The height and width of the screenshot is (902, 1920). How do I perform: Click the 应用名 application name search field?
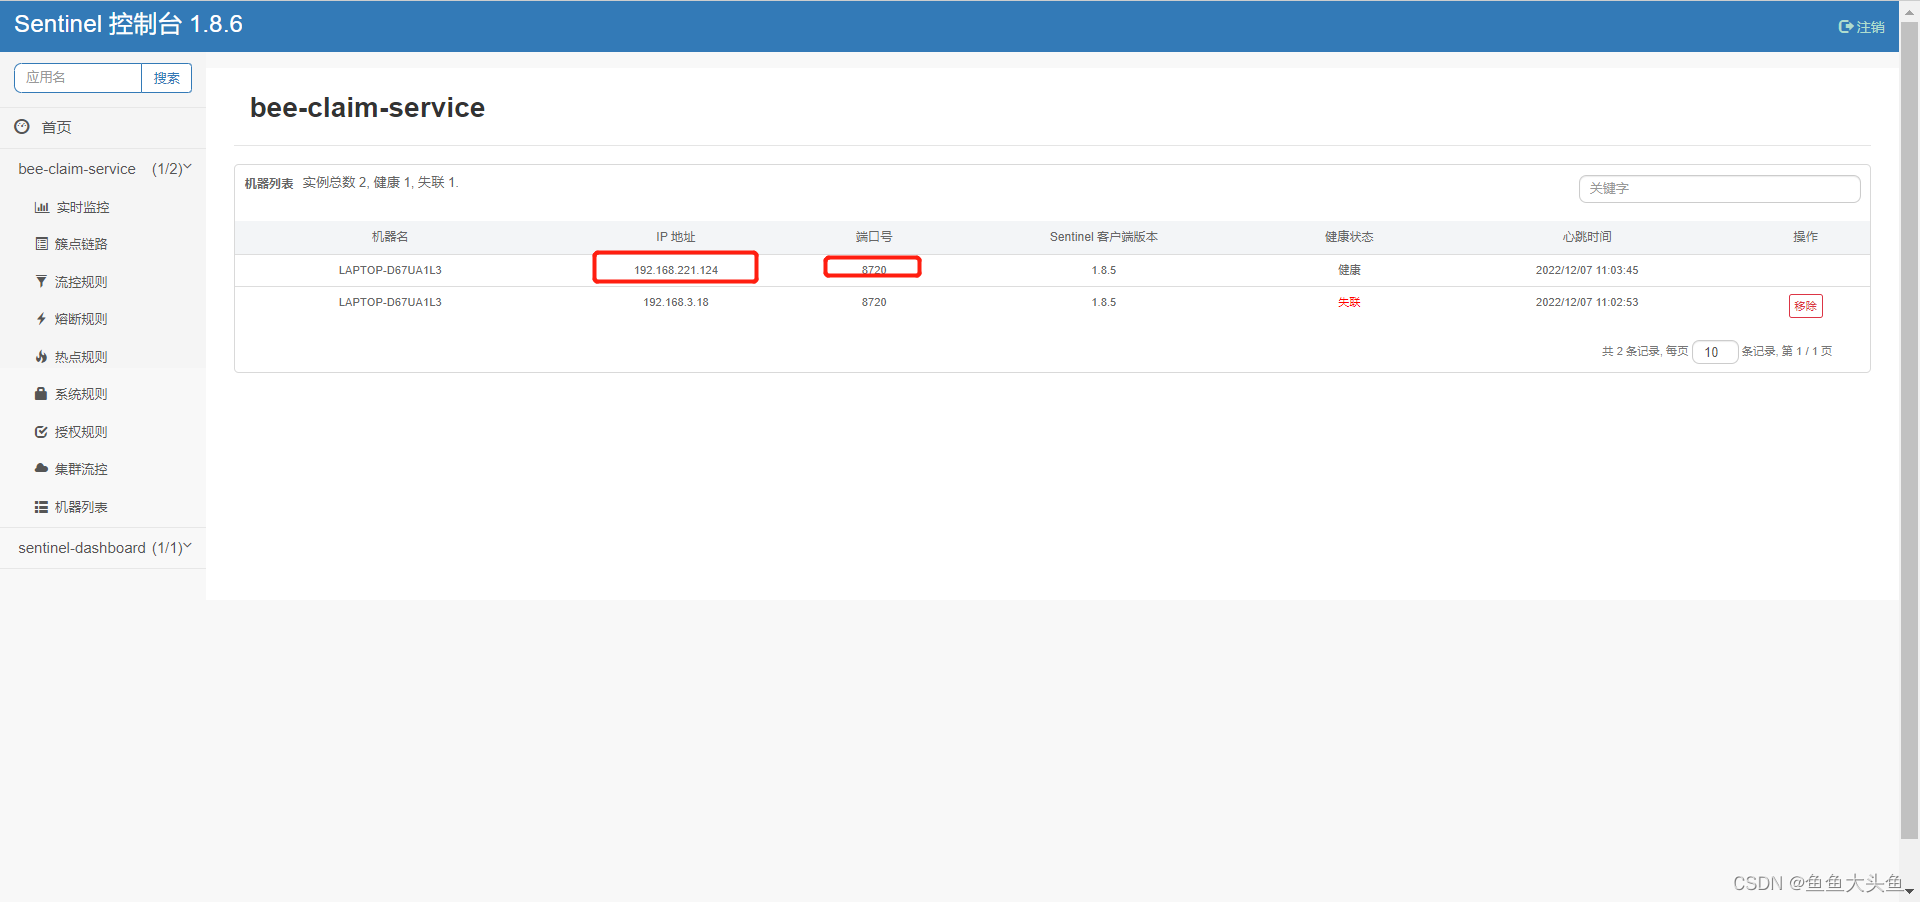(x=77, y=77)
